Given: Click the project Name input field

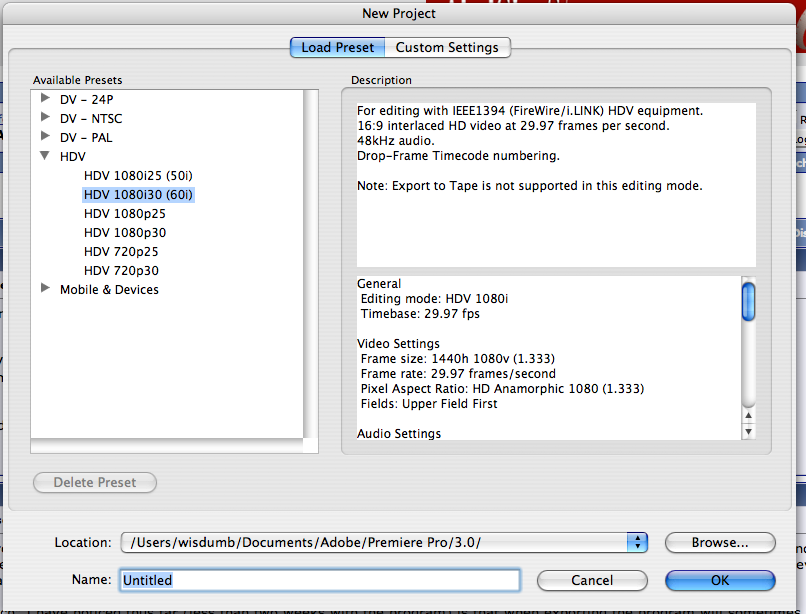Looking at the screenshot, I should (319, 580).
